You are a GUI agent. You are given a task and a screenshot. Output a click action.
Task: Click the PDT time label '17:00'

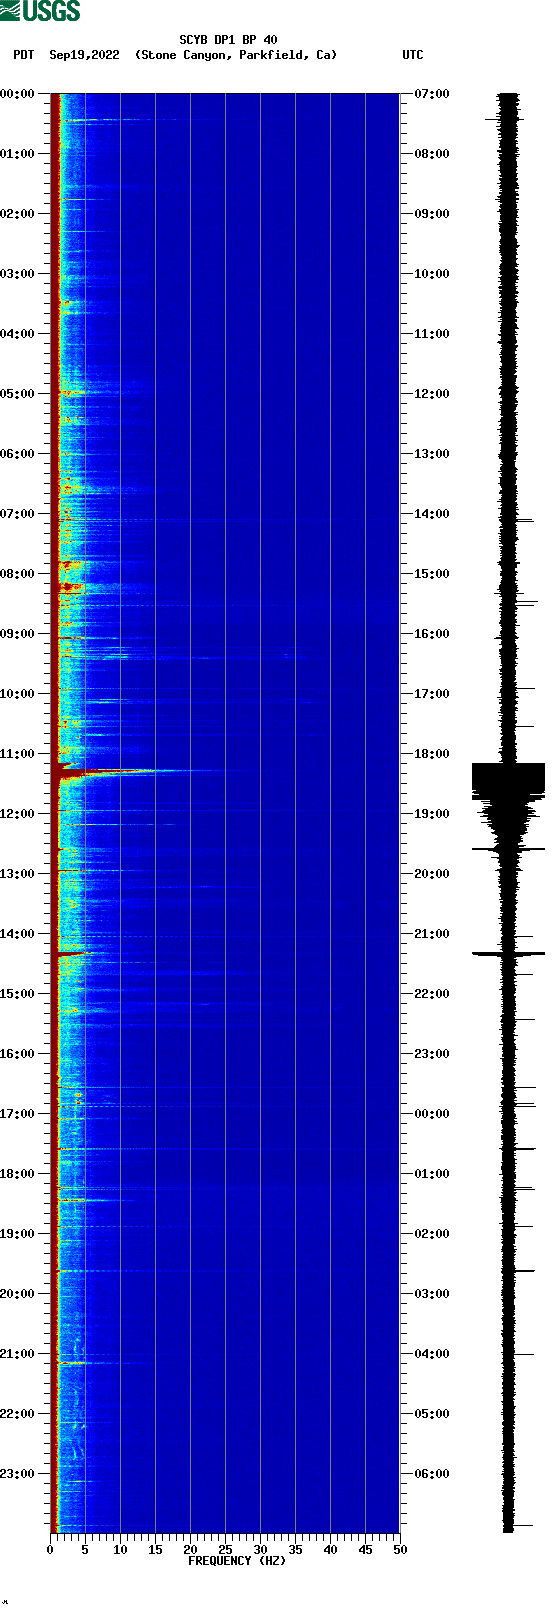click(18, 1114)
